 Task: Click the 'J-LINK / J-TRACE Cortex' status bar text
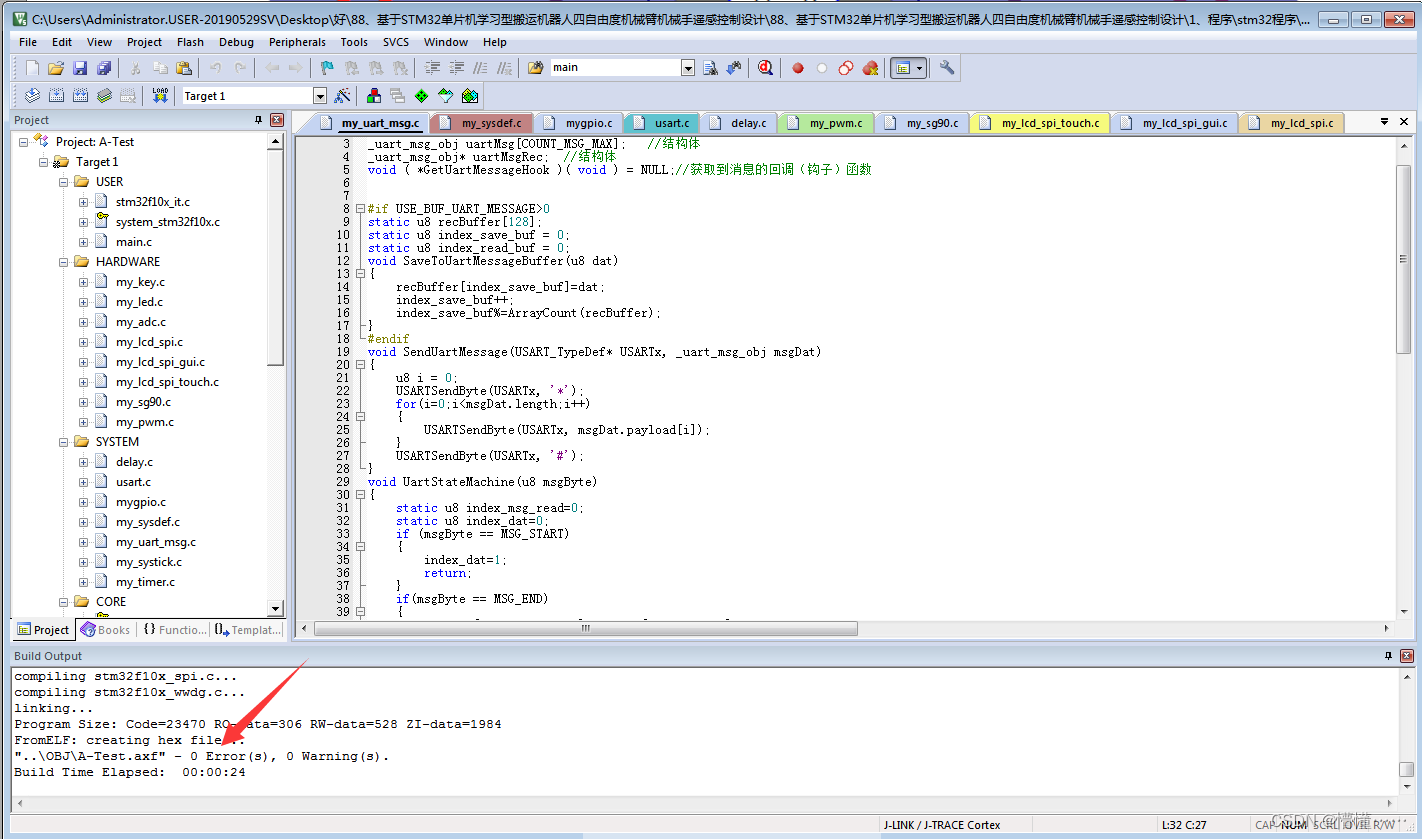click(941, 825)
